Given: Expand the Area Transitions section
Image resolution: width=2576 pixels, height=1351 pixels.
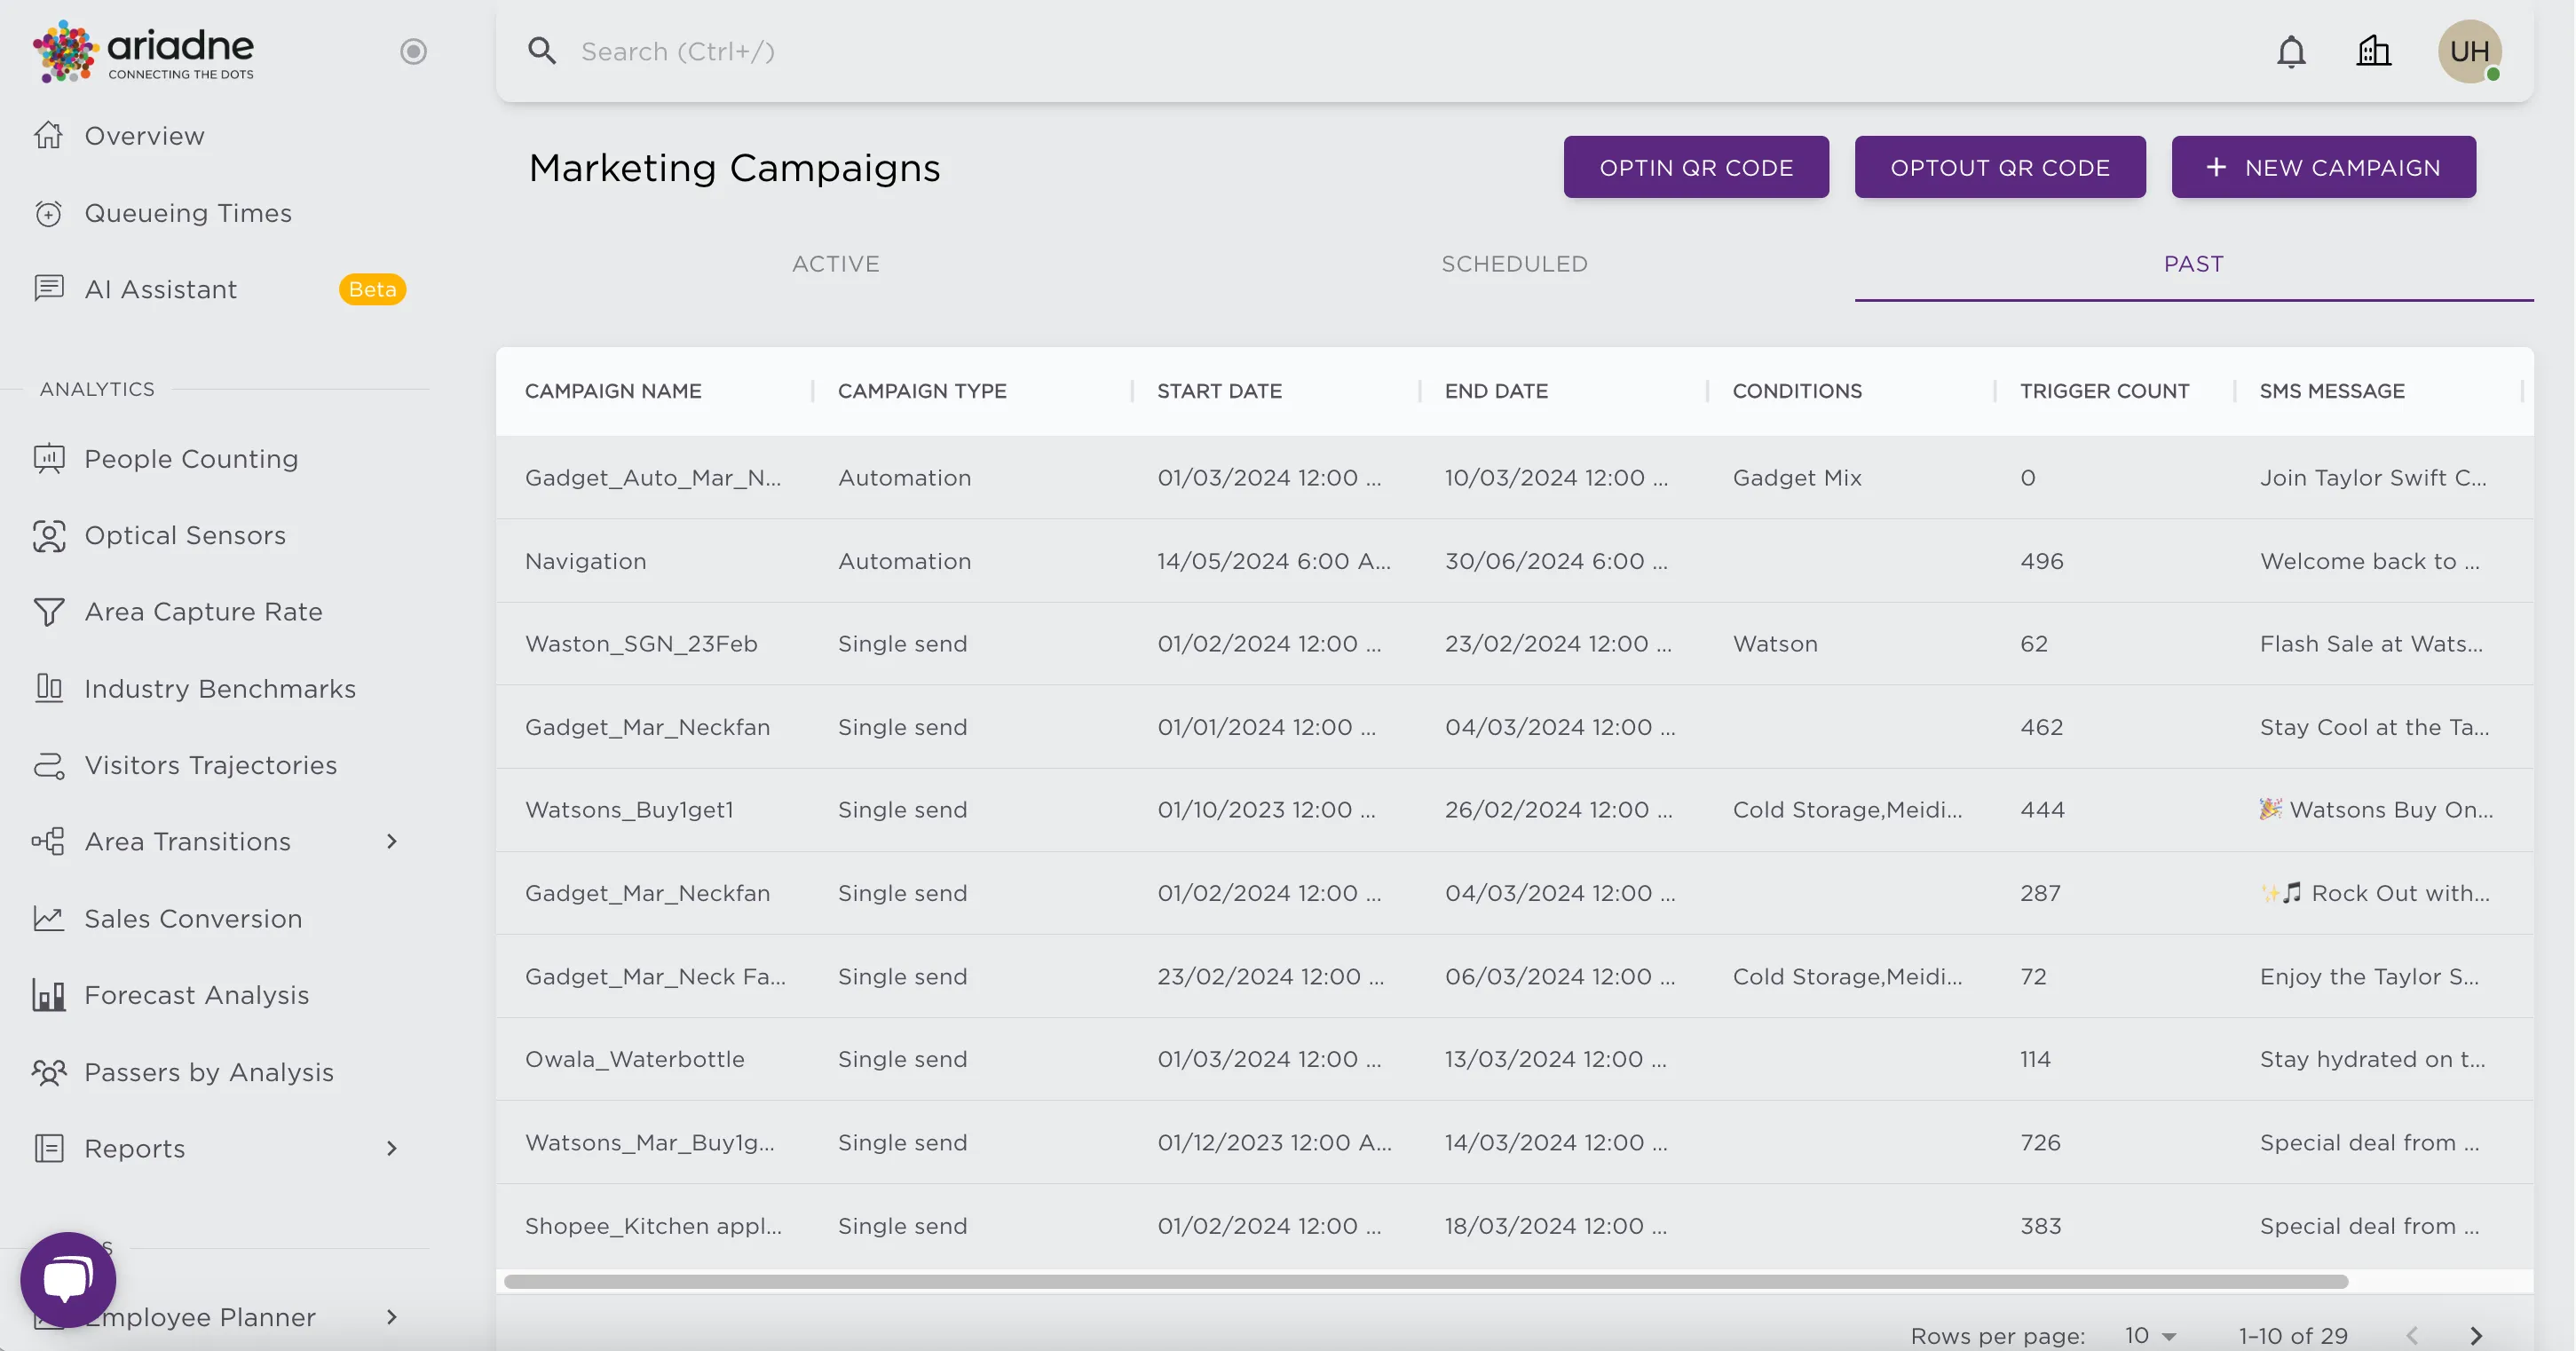Looking at the screenshot, I should (391, 841).
